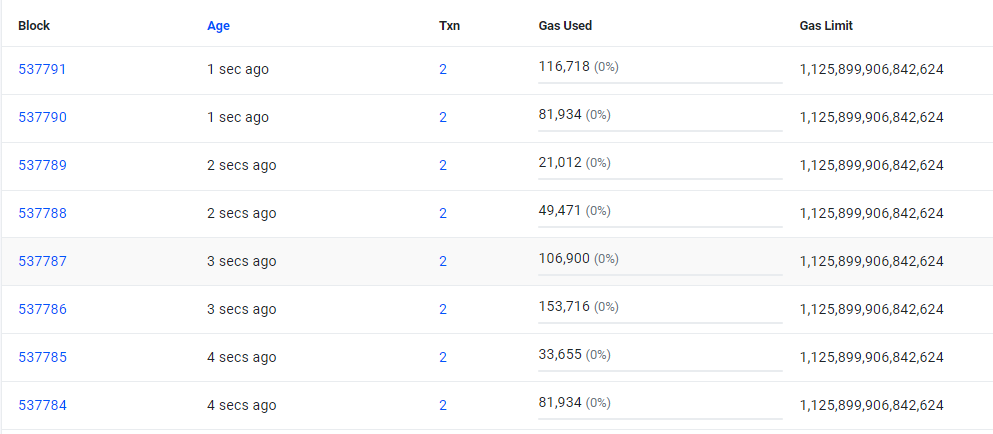Show transactions via Txn link, row 537786
The width and height of the screenshot is (993, 434).
pos(443,309)
